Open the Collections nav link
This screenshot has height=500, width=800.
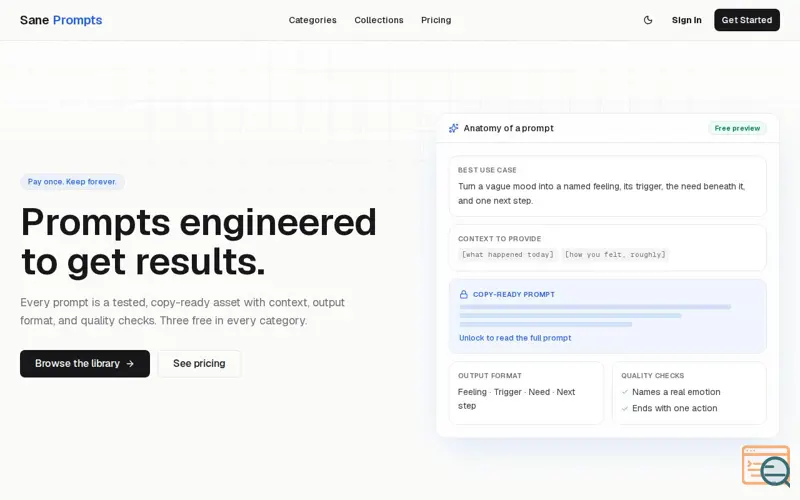(x=379, y=20)
